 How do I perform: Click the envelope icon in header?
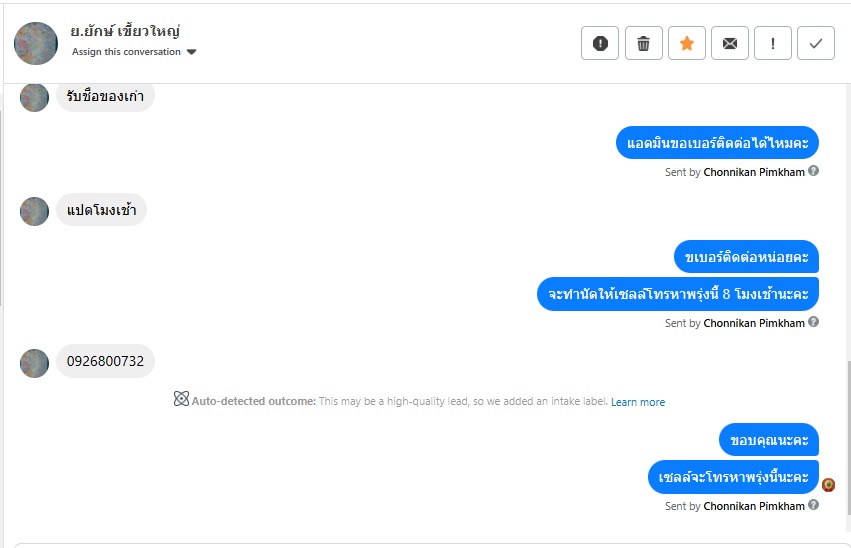pos(730,43)
